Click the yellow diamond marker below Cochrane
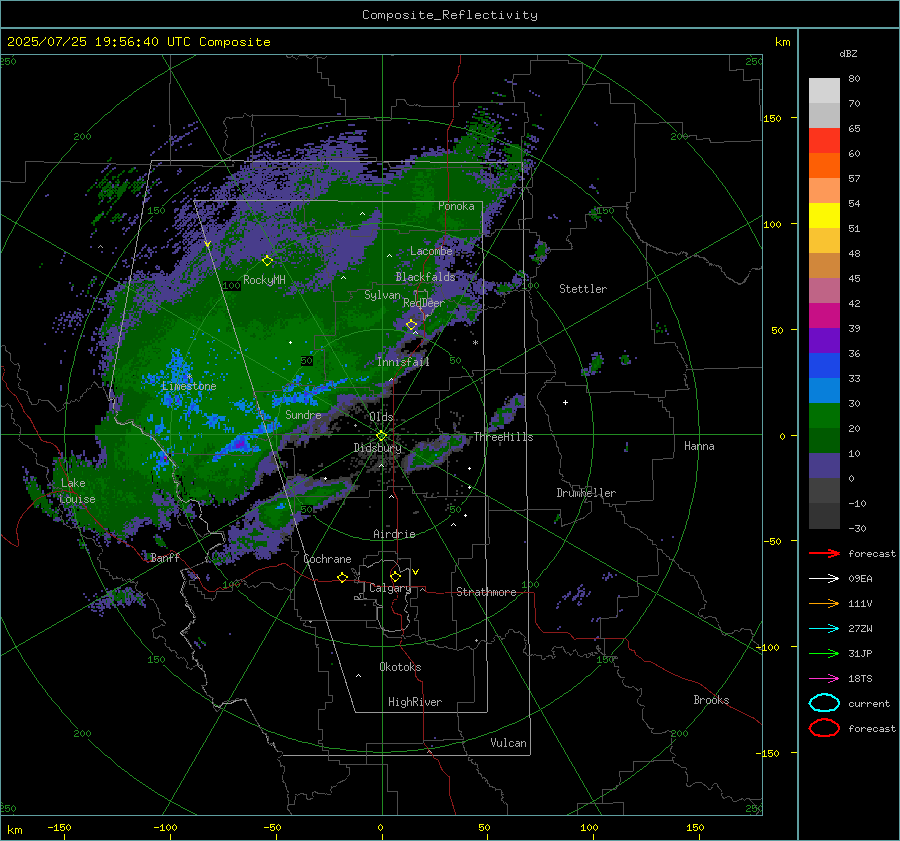The image size is (900, 841). coord(342,577)
